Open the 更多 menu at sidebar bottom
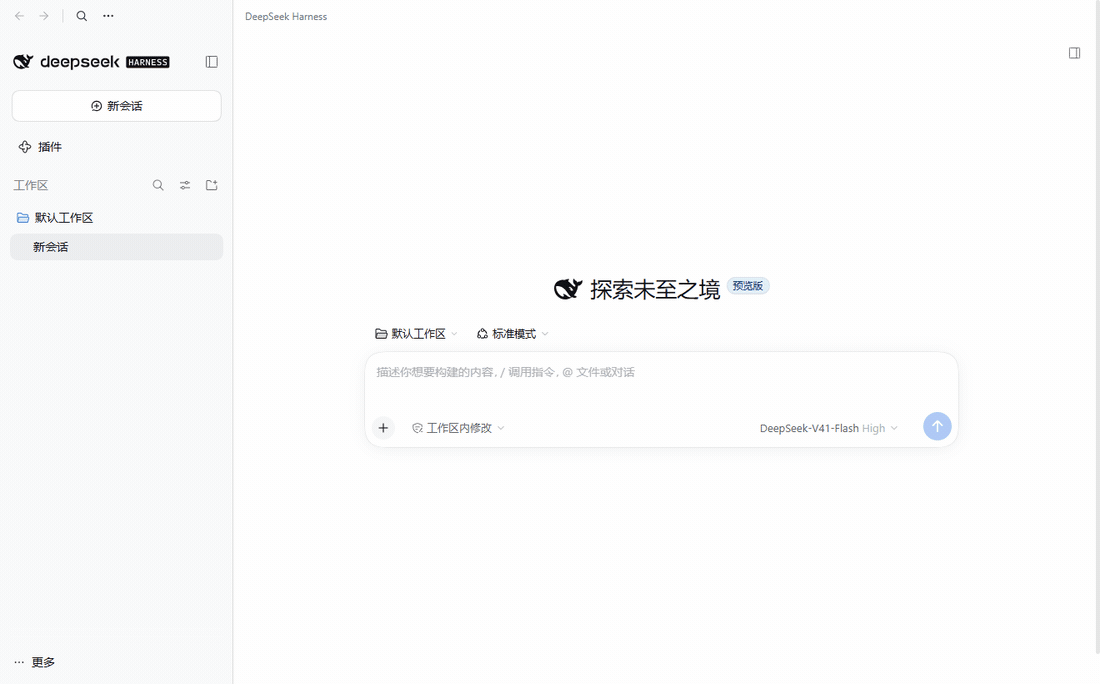This screenshot has width=1100, height=684. 34,662
